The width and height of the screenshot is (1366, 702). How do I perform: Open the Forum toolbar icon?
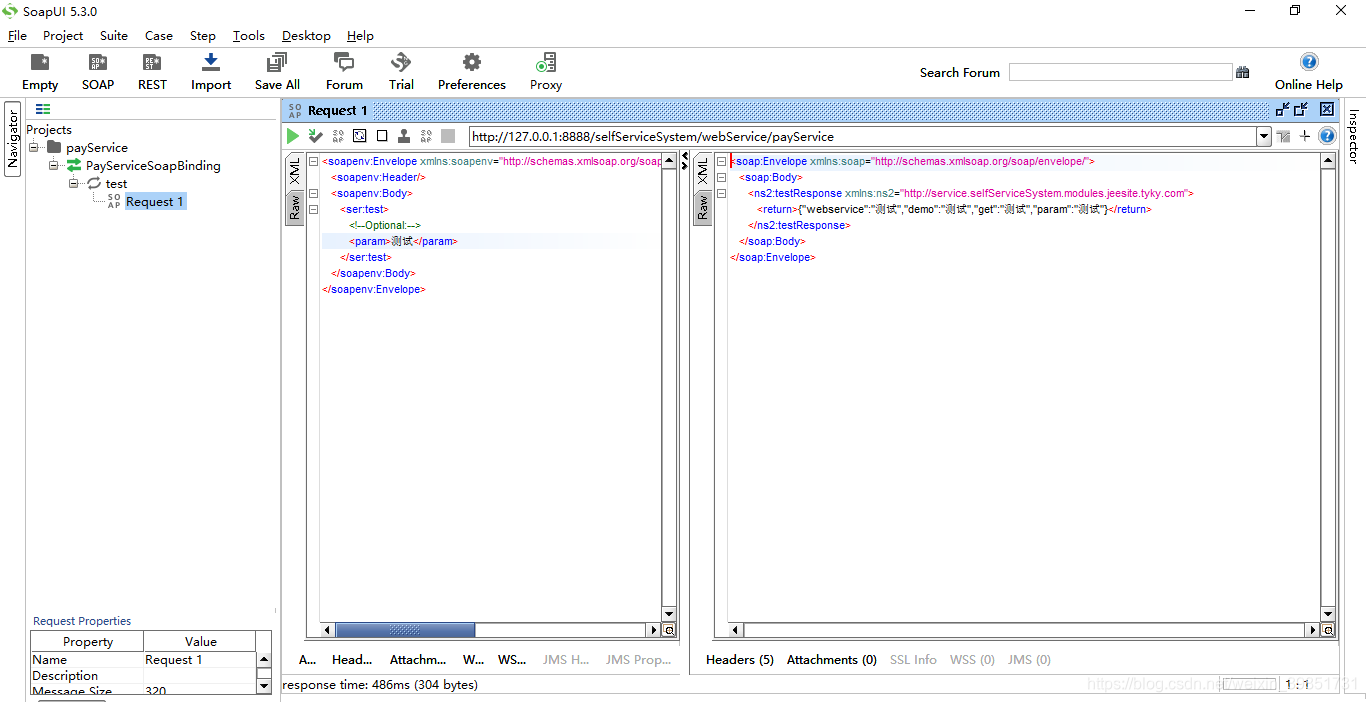pyautogui.click(x=344, y=63)
